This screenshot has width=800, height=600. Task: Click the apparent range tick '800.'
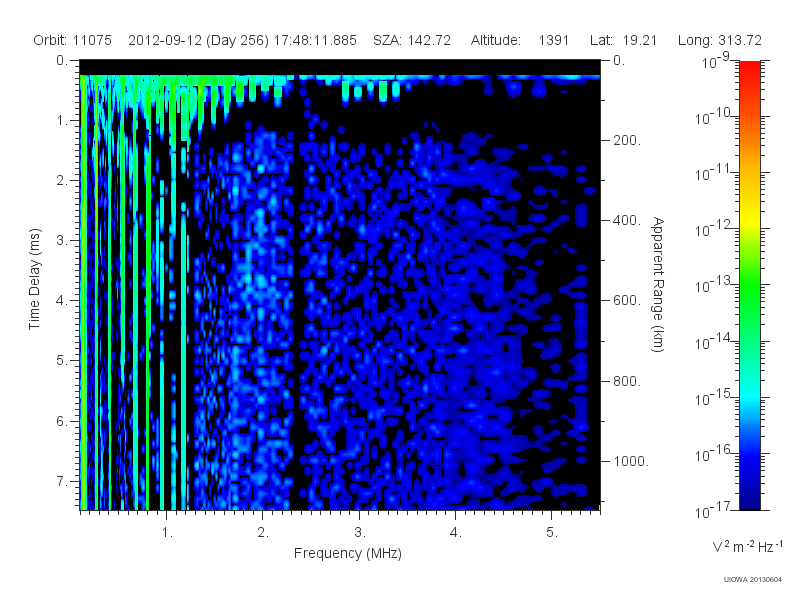(x=627, y=381)
